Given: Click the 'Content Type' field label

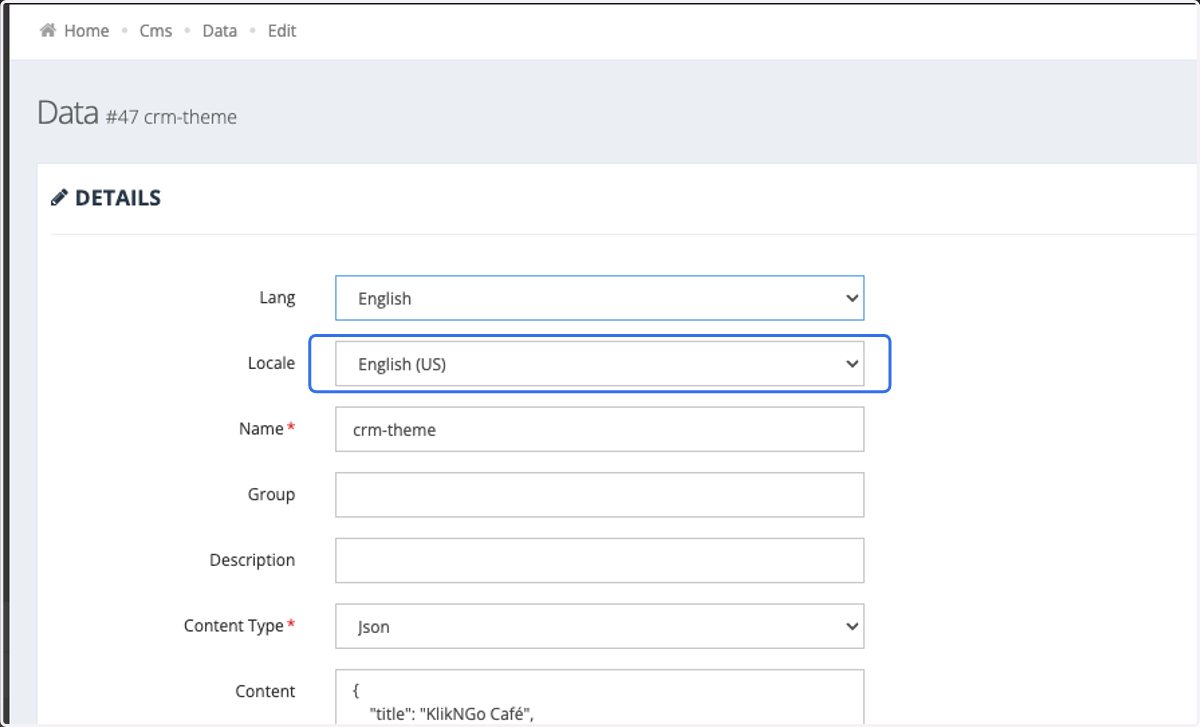Looking at the screenshot, I should click(x=234, y=626).
